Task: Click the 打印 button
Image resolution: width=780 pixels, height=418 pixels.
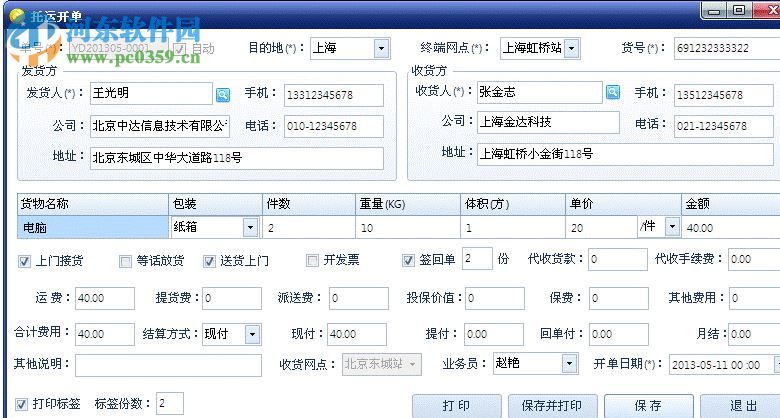Action: [x=456, y=406]
